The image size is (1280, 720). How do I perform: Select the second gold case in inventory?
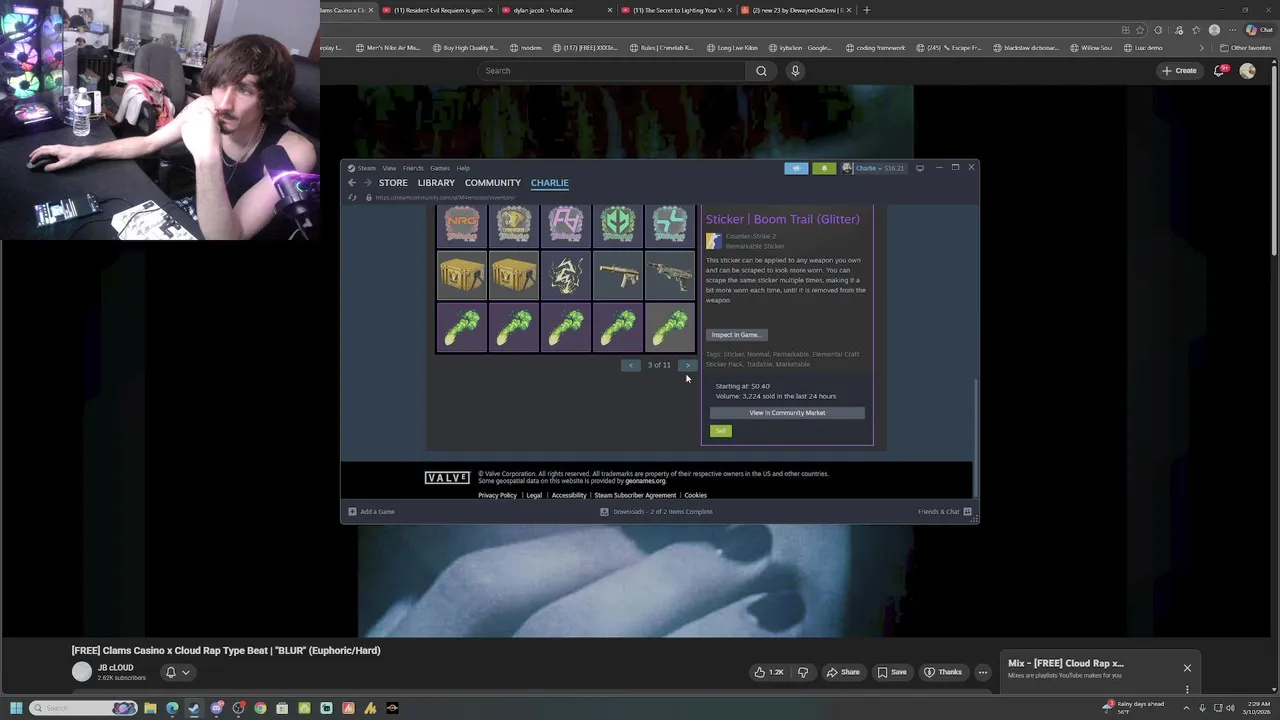coord(514,276)
